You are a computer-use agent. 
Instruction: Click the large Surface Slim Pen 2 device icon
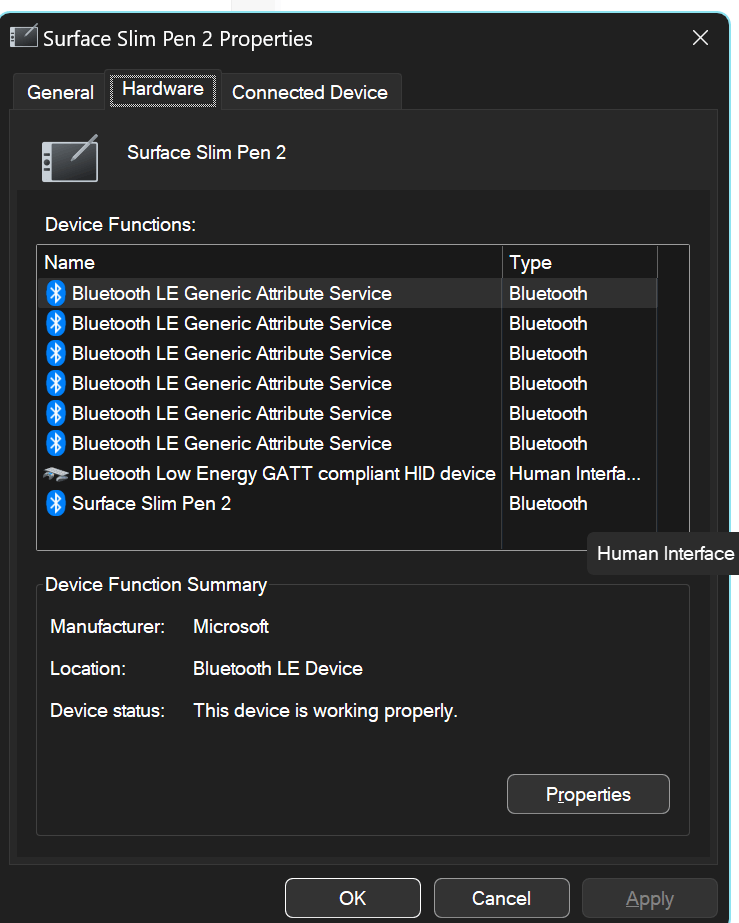point(70,158)
